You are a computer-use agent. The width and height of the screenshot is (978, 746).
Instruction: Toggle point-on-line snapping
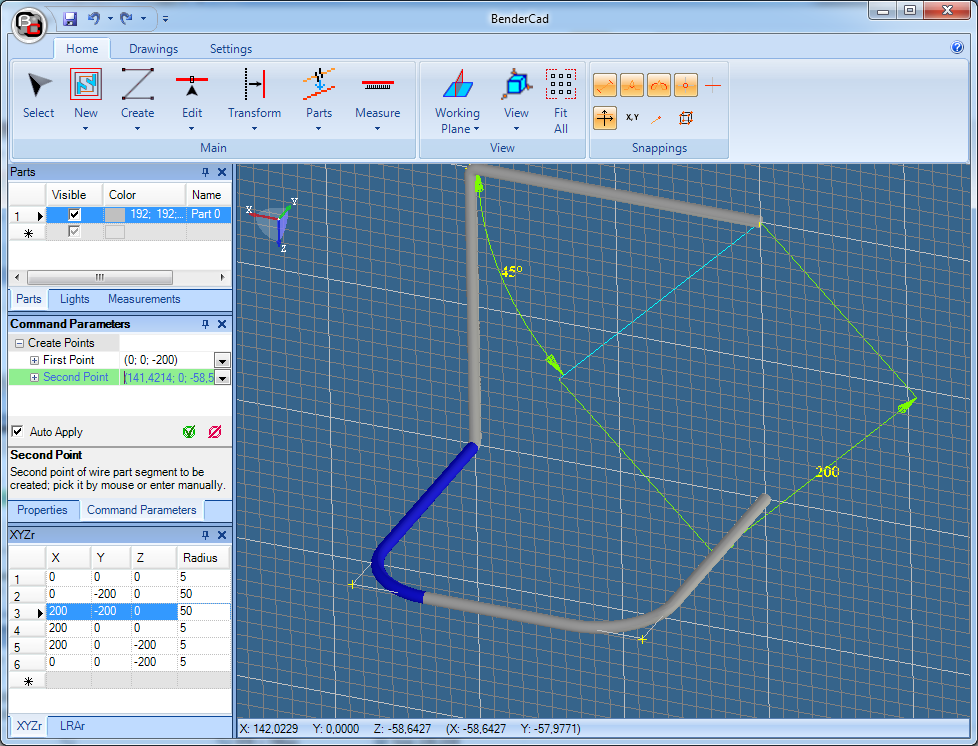[x=656, y=119]
